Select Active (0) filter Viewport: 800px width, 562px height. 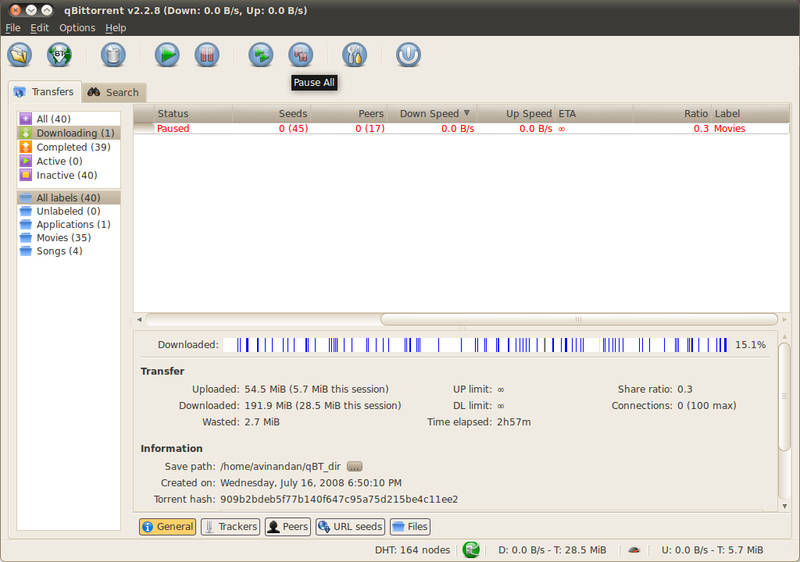pos(68,161)
